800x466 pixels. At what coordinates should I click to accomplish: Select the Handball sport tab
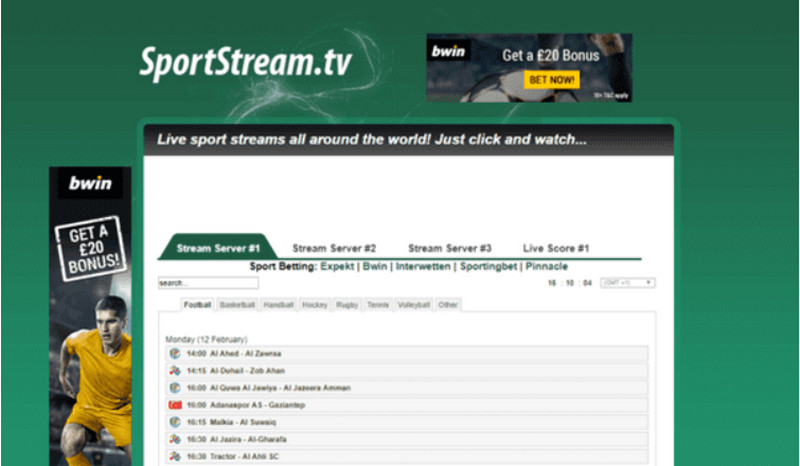tap(279, 305)
